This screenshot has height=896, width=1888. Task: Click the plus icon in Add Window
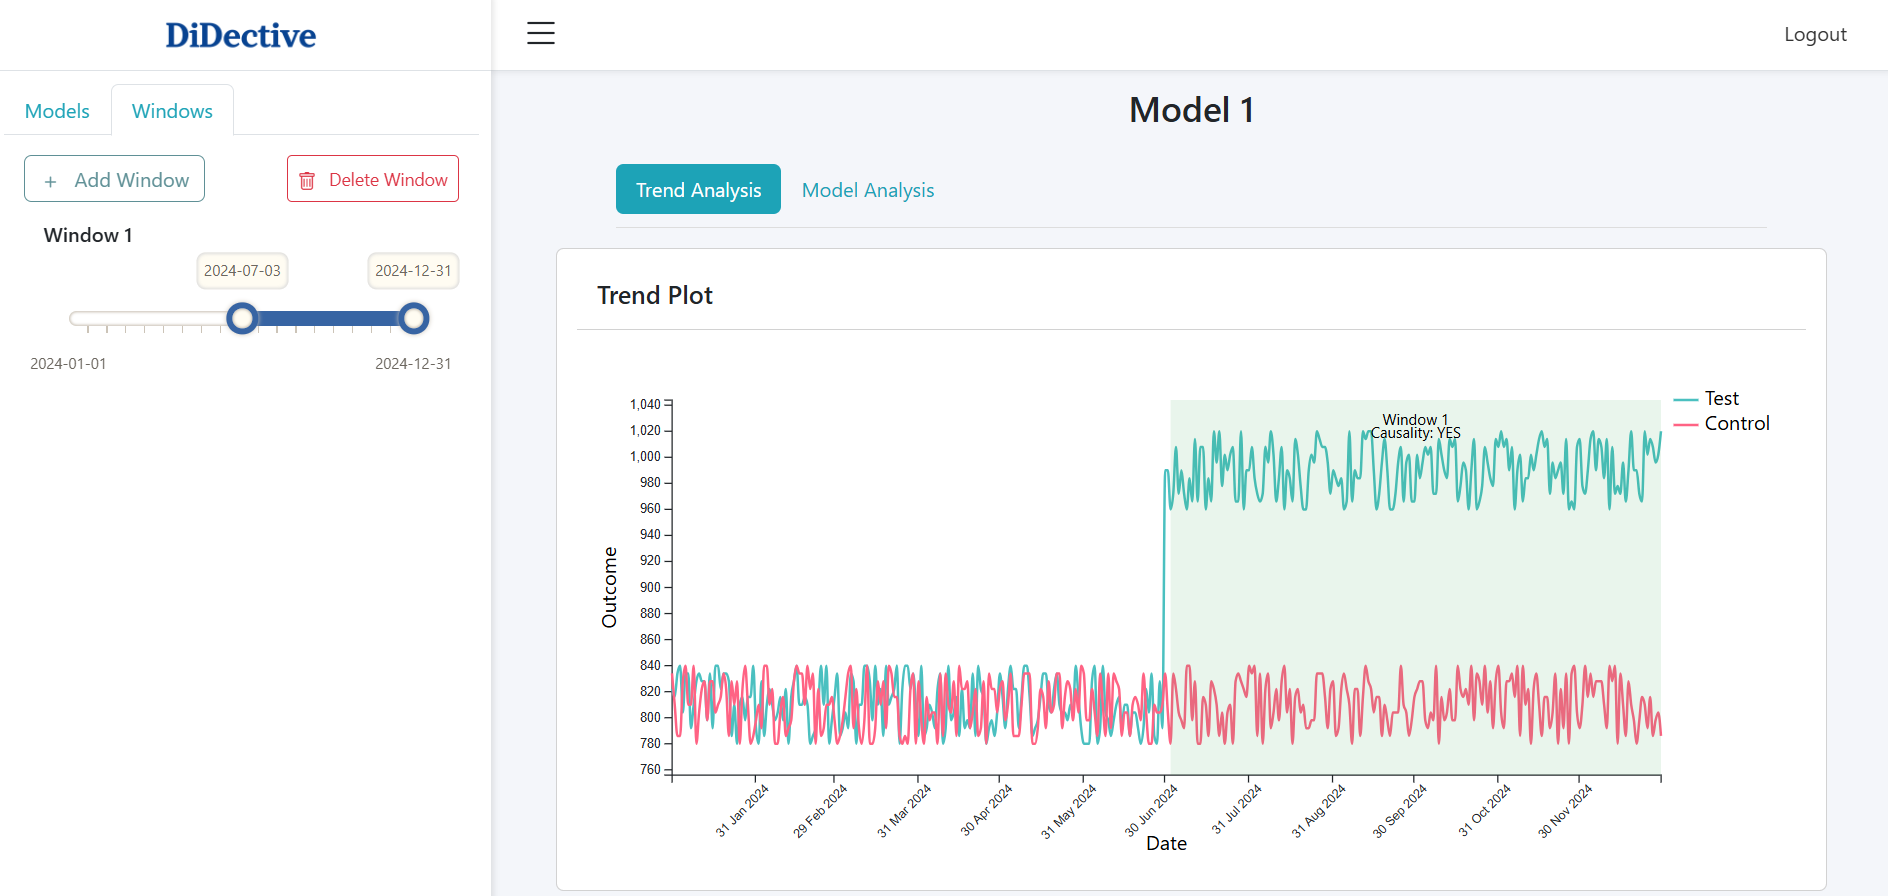[x=50, y=182]
